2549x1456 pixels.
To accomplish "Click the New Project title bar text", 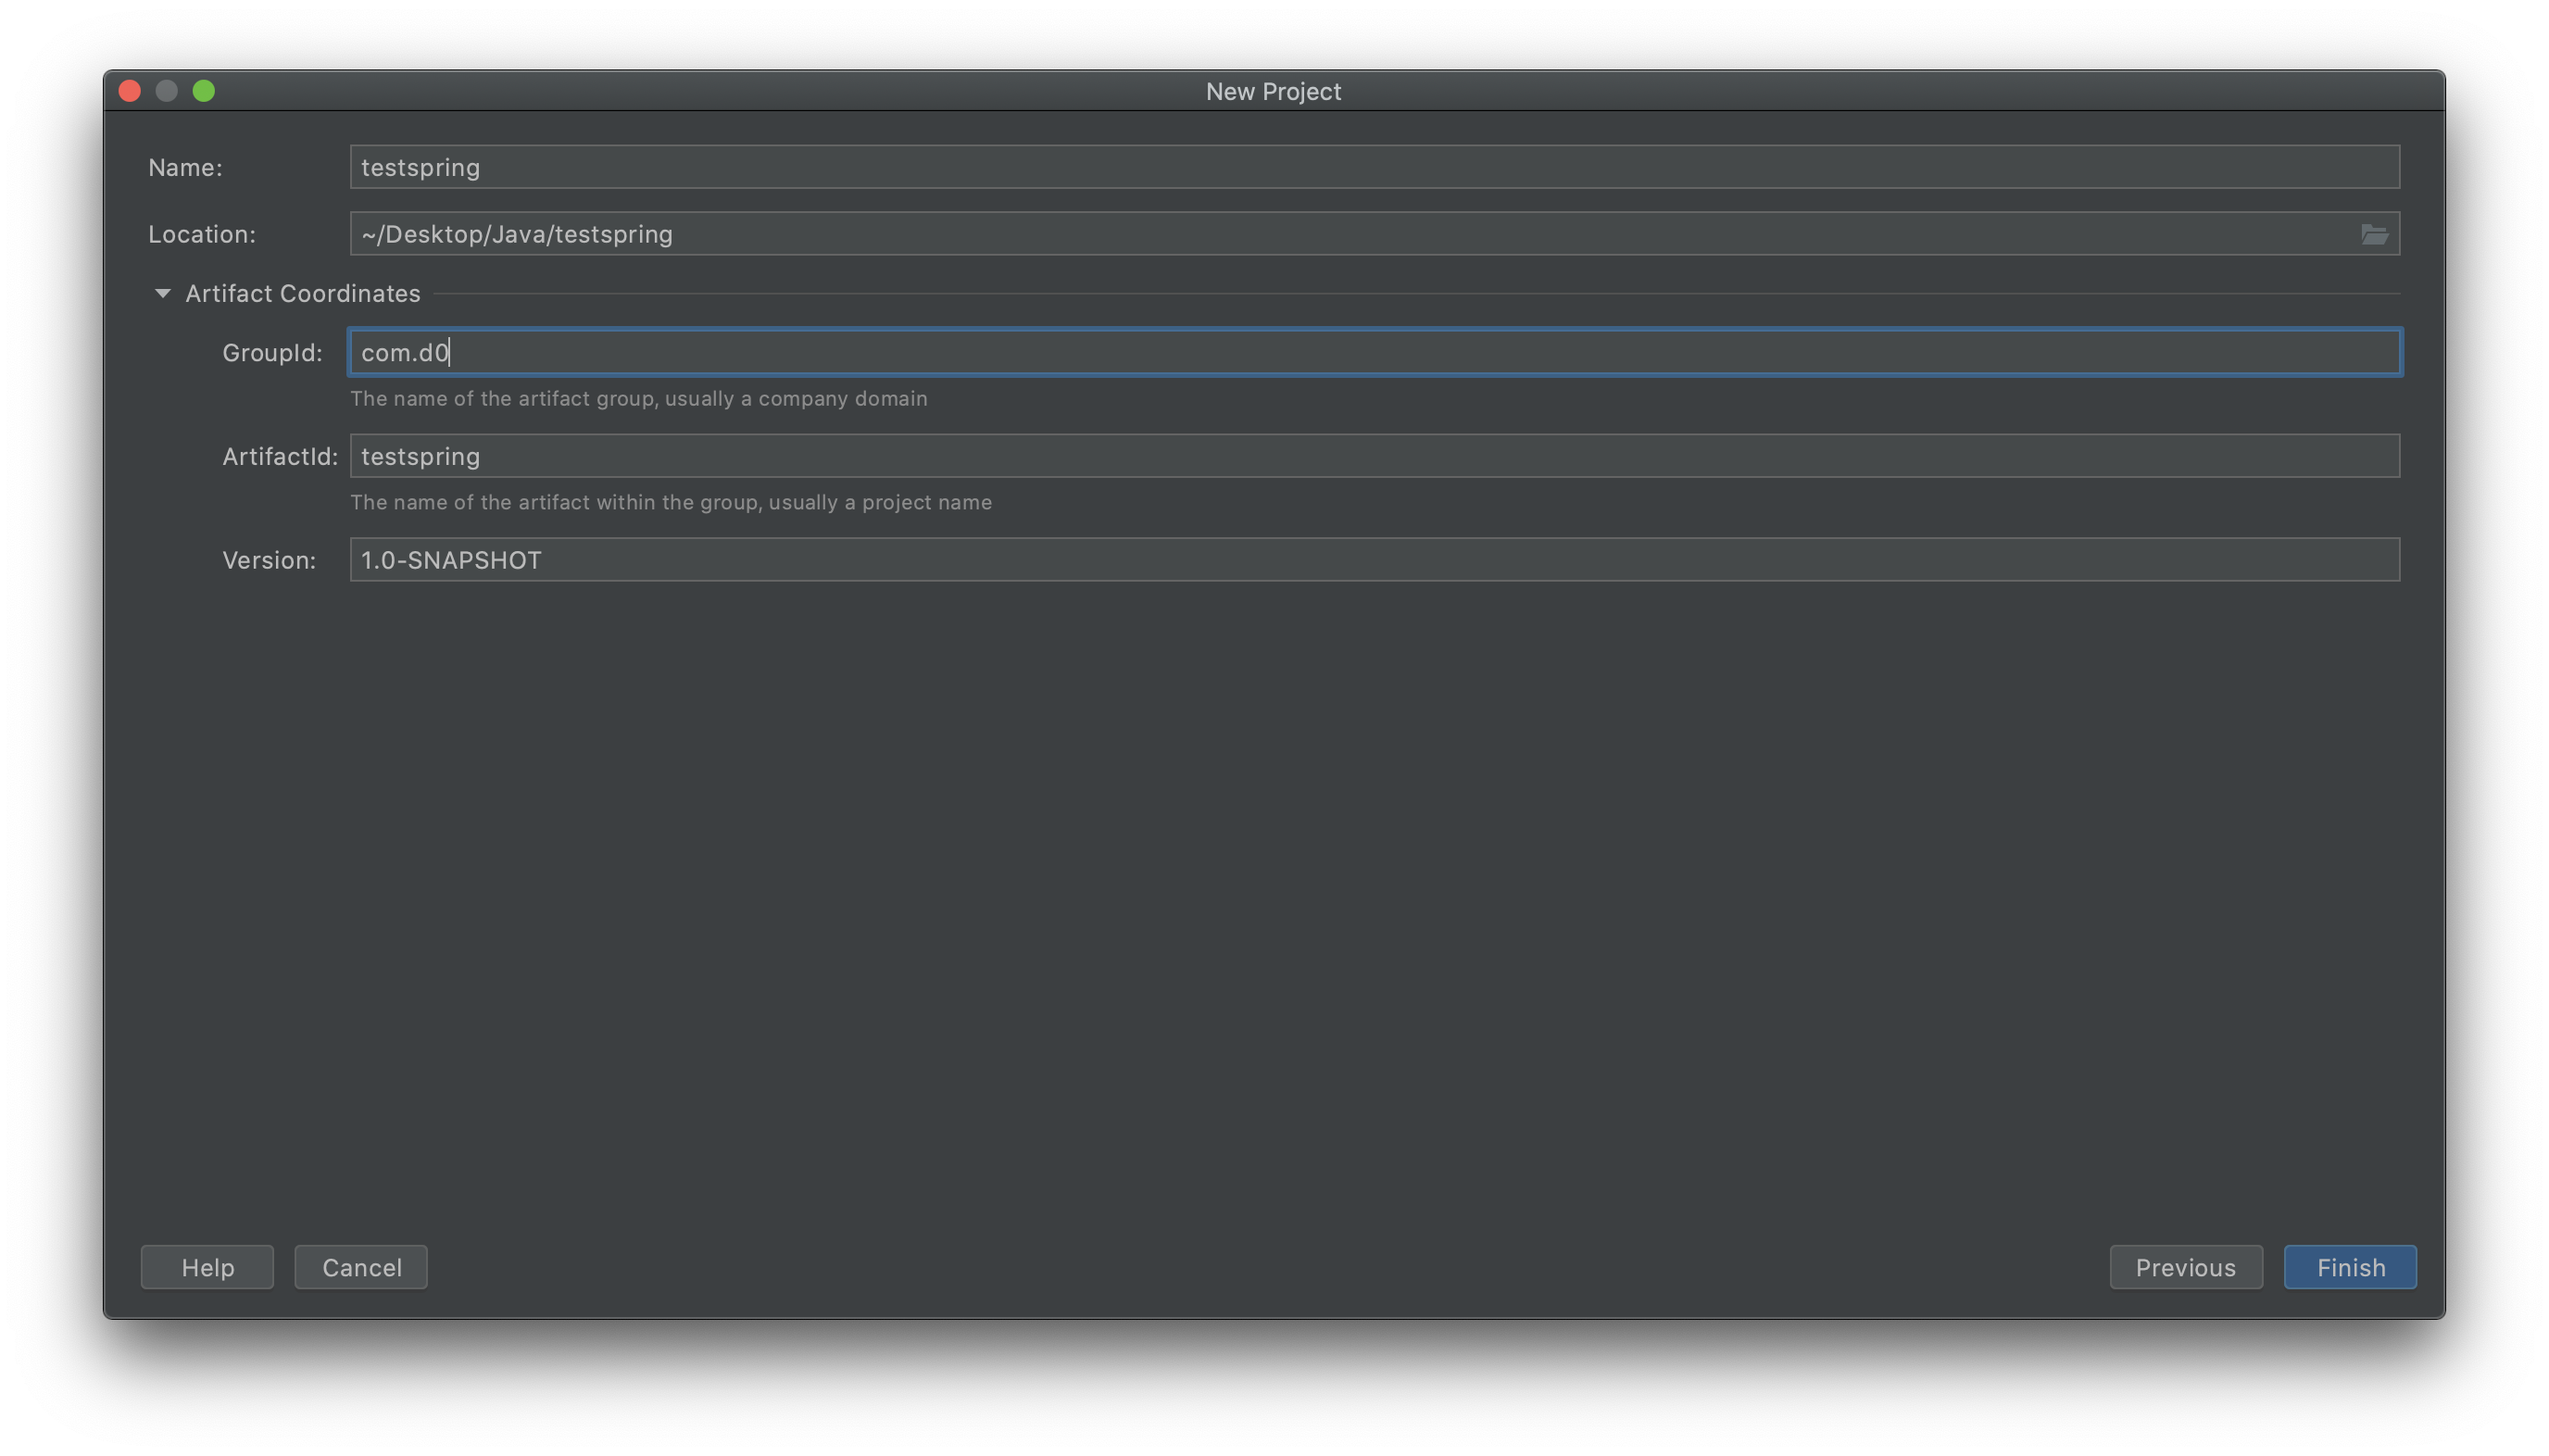I will 1273,91.
